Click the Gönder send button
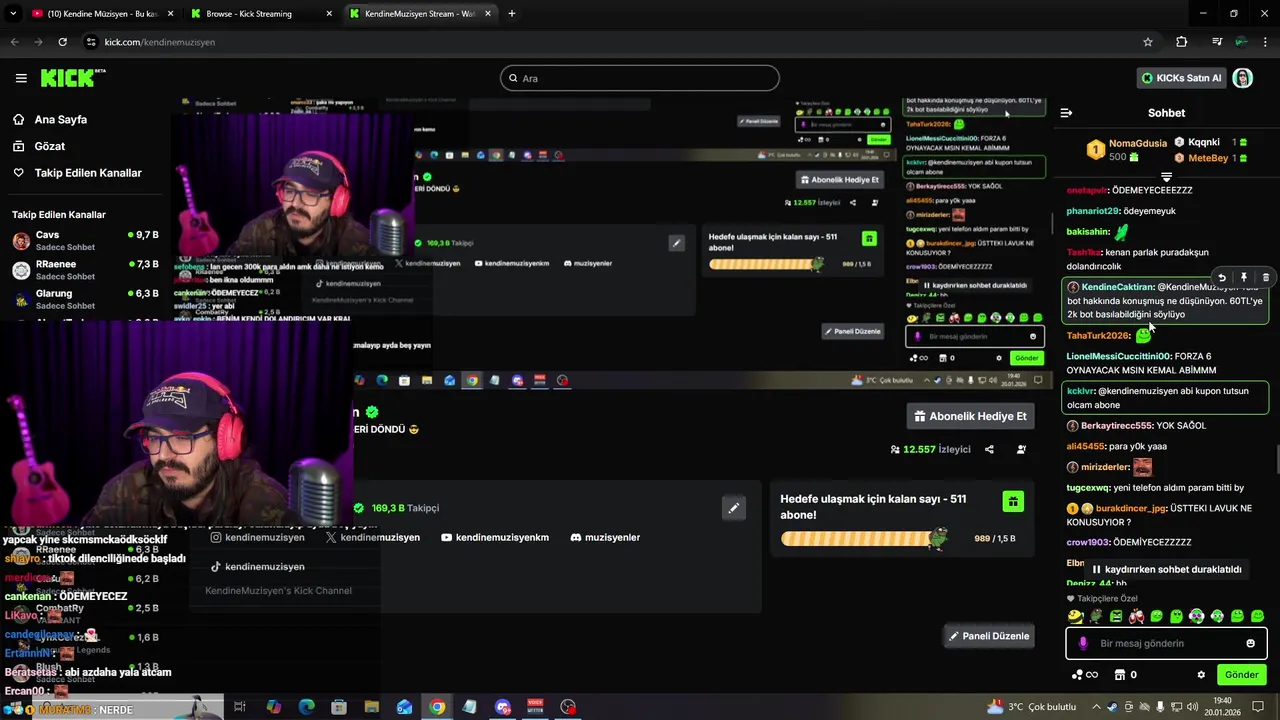 pos(1241,675)
